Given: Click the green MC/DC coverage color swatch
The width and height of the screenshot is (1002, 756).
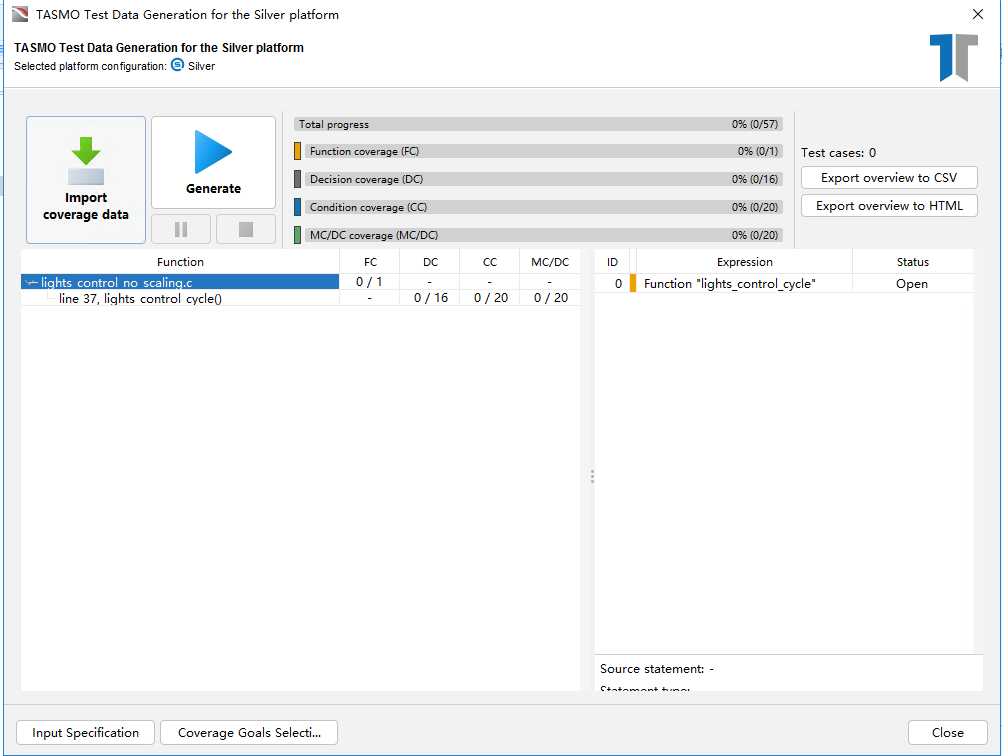Looking at the screenshot, I should point(297,235).
